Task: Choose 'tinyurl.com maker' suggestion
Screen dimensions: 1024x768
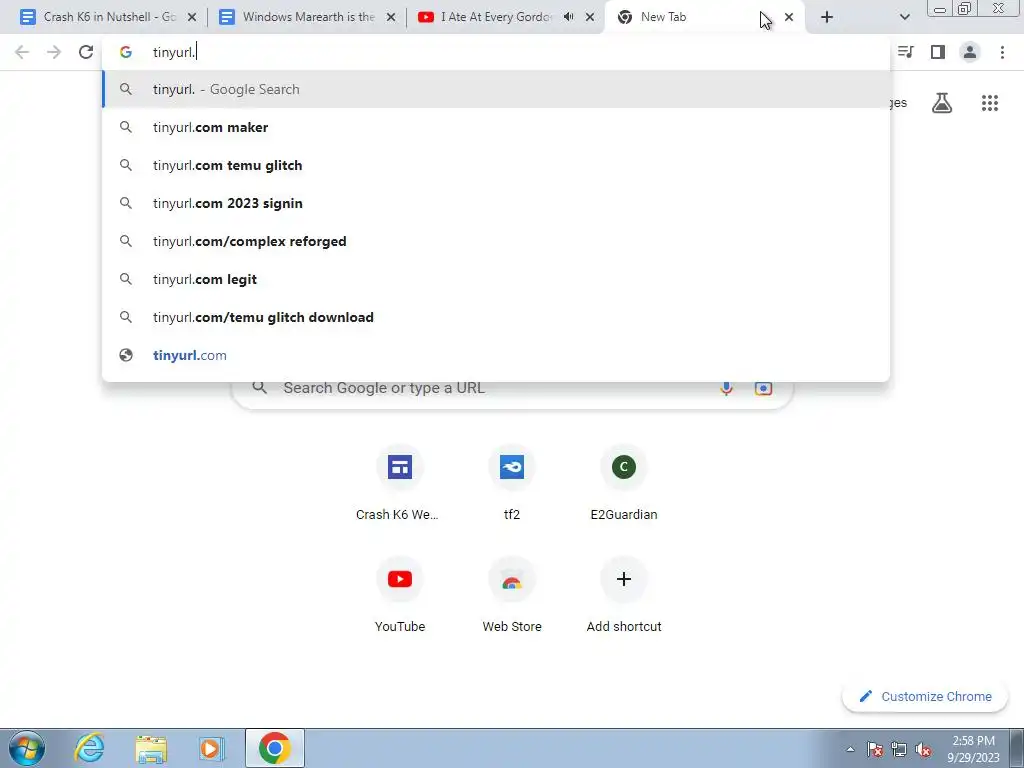Action: coord(496,127)
